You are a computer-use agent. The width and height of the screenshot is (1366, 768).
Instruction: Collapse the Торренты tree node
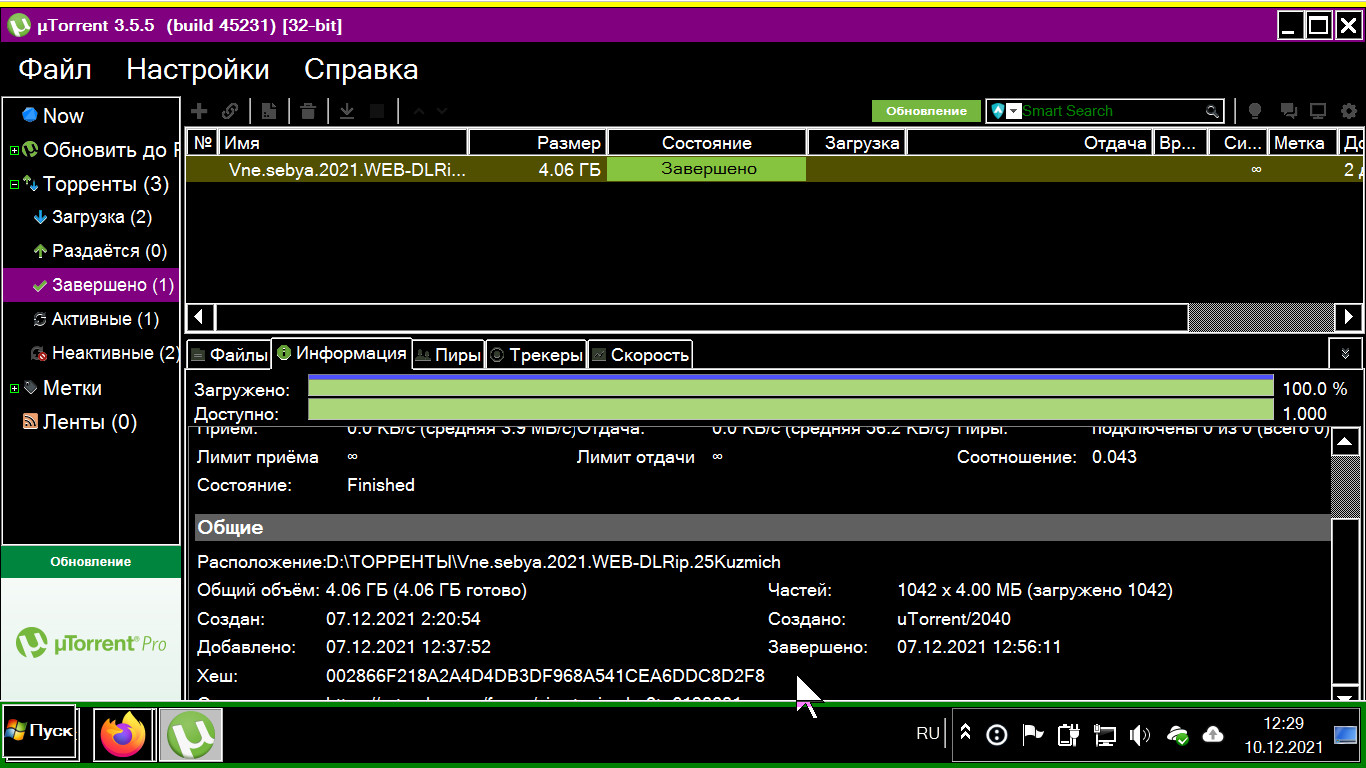point(14,185)
